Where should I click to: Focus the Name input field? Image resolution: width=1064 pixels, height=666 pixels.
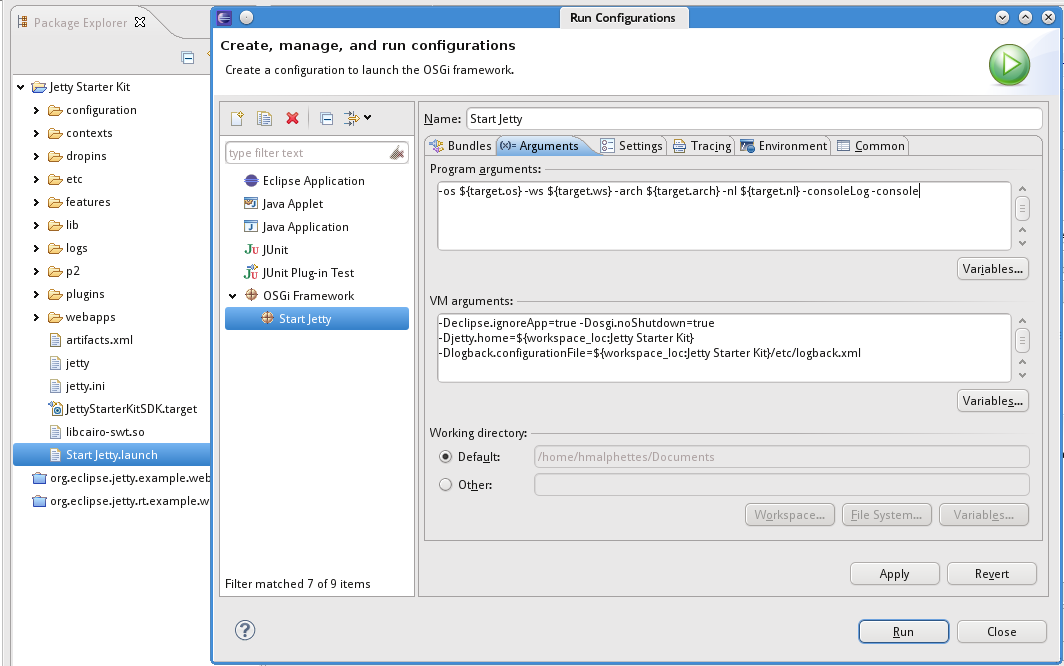[754, 119]
